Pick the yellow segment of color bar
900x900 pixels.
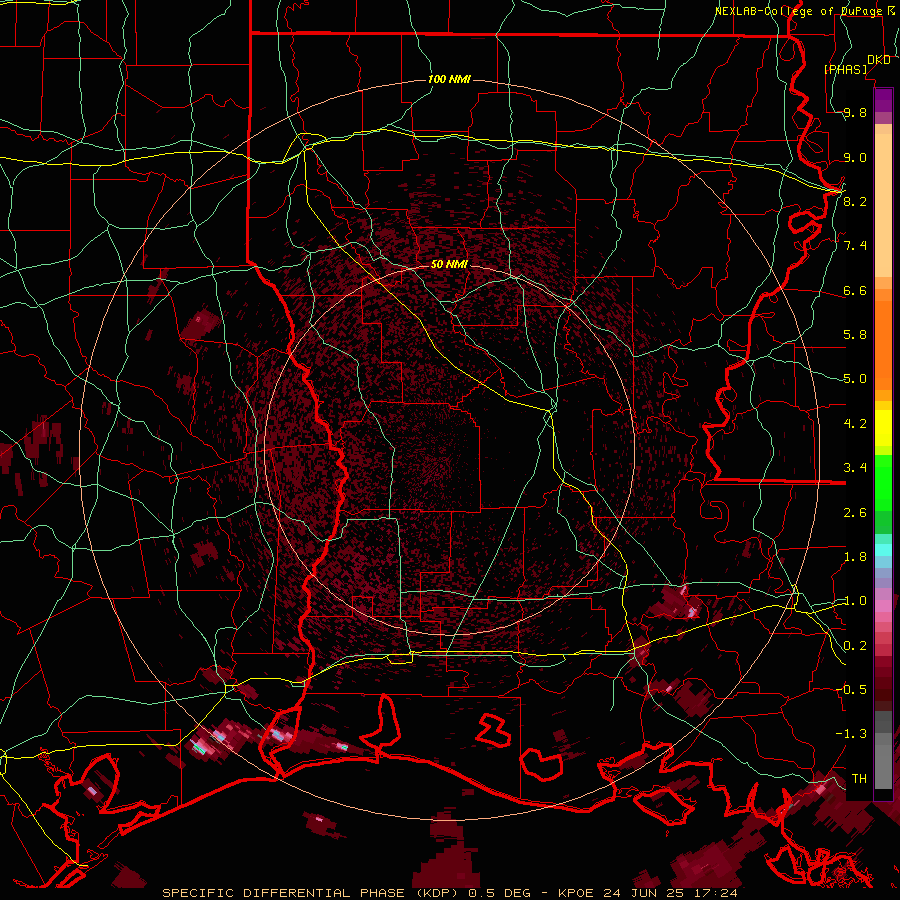(883, 428)
